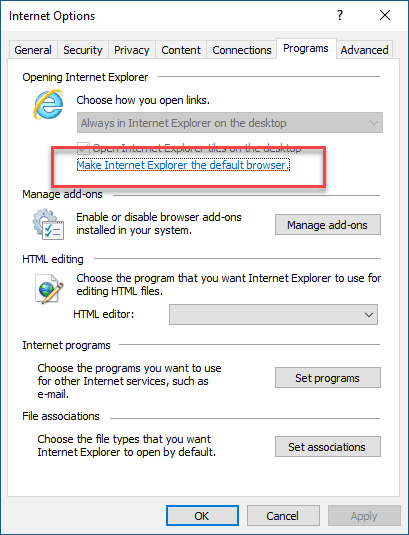This screenshot has height=535, width=409.
Task: Click the Help question mark icon
Action: (x=339, y=15)
